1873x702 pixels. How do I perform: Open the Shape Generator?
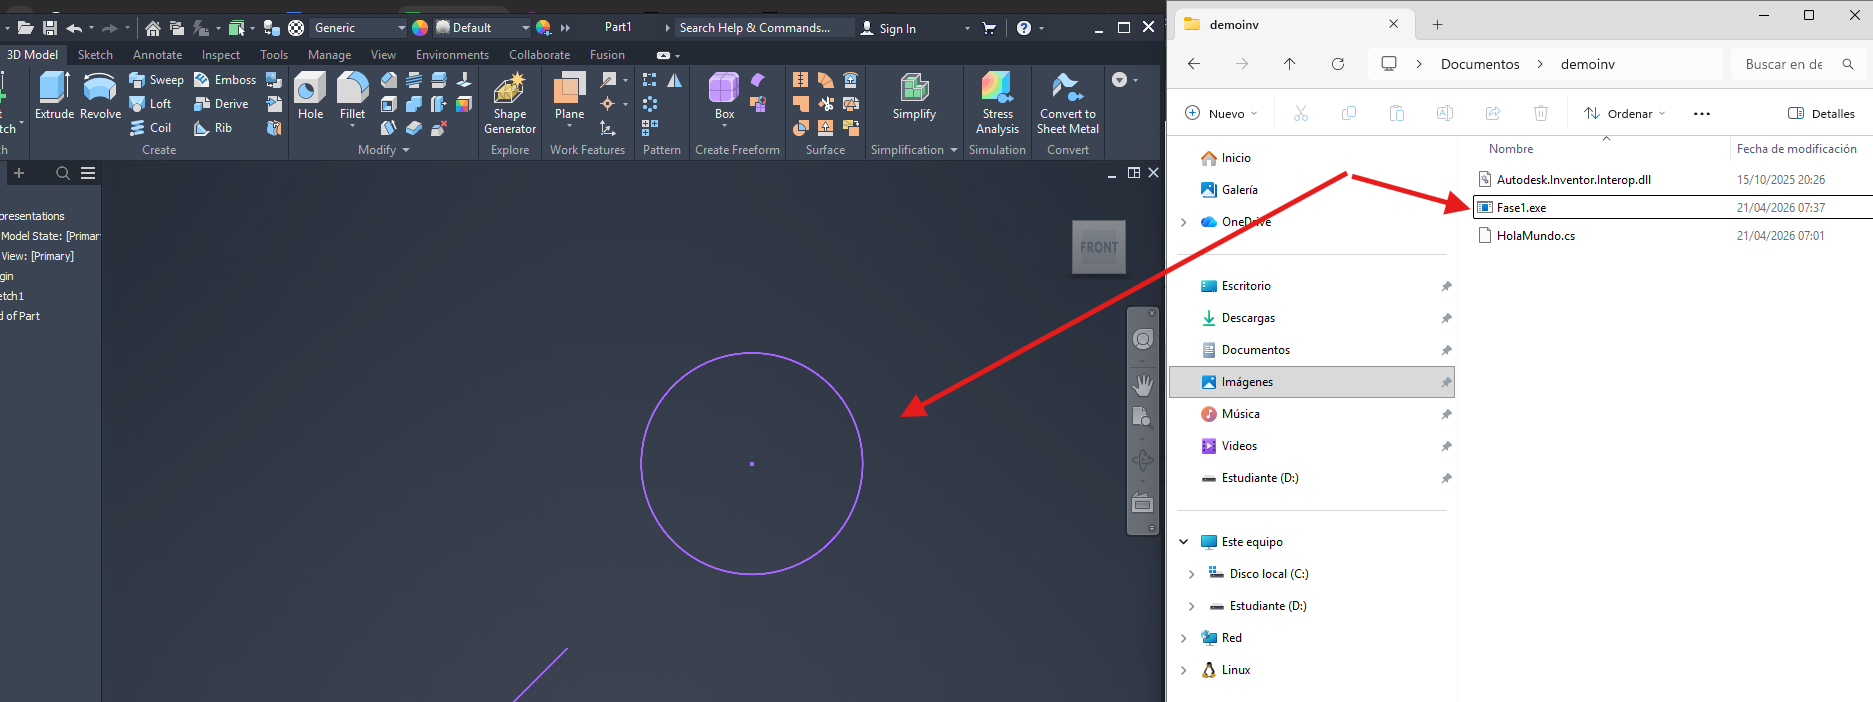tap(510, 103)
